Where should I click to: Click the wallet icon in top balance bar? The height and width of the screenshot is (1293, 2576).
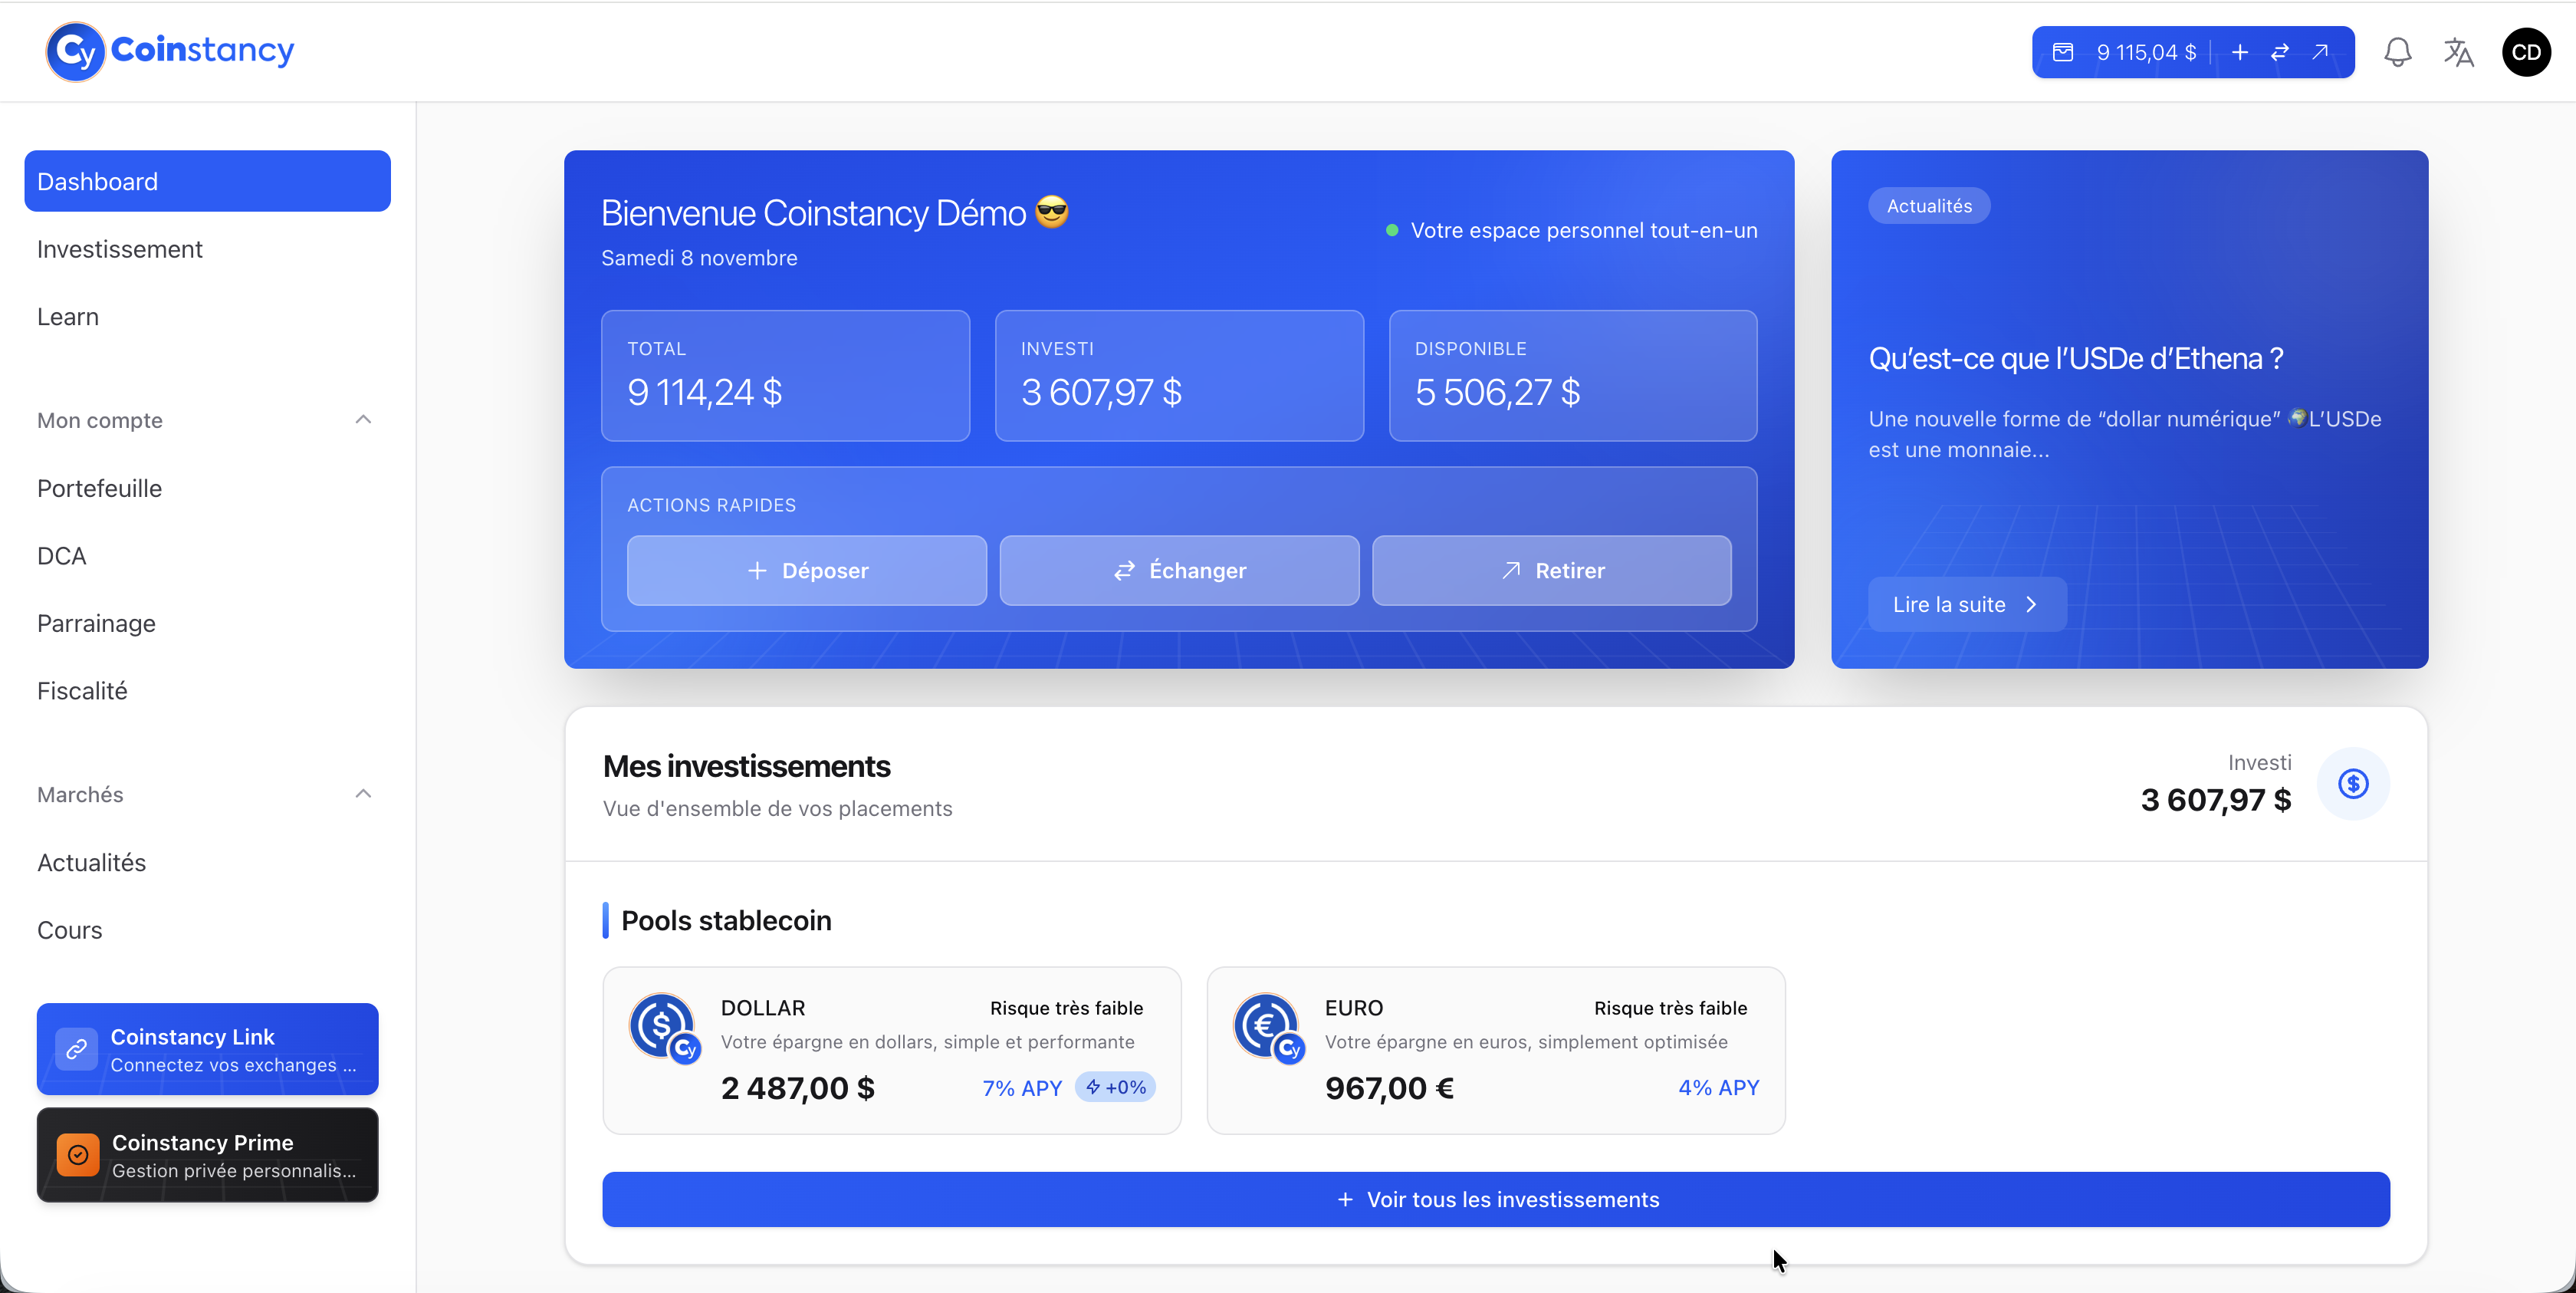click(x=2063, y=52)
